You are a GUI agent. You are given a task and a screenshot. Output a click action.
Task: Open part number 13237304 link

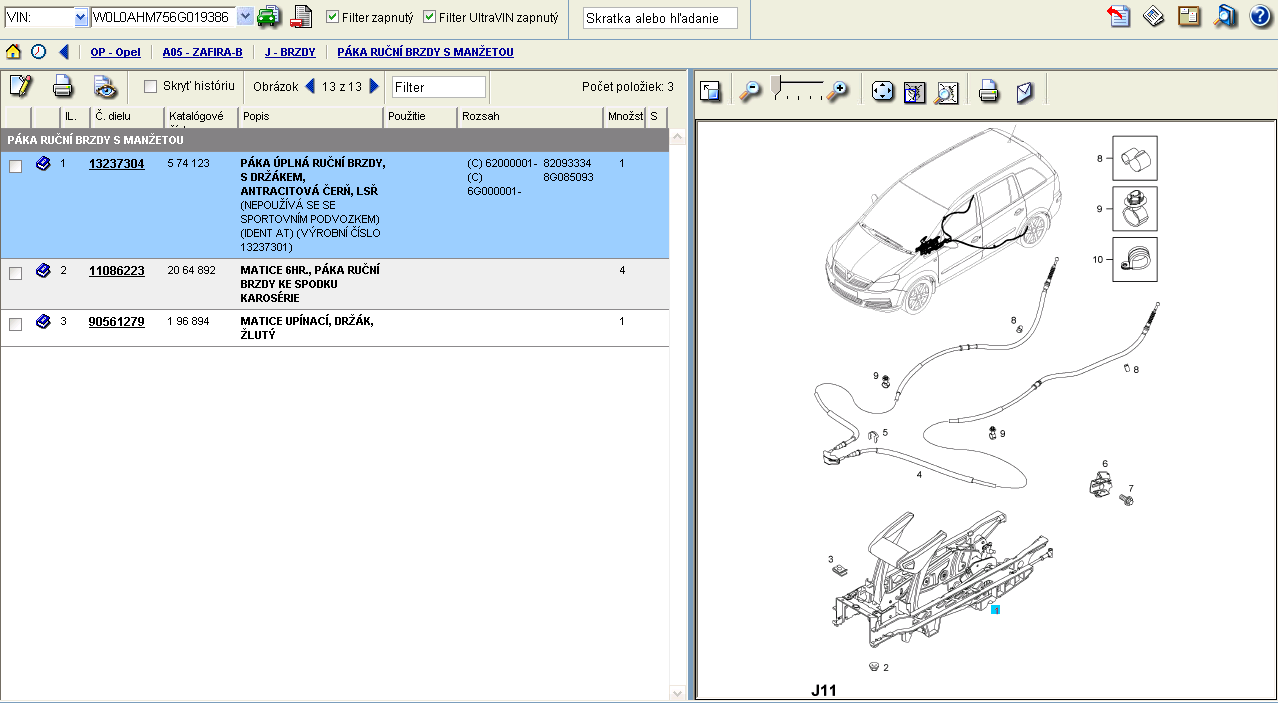point(116,164)
